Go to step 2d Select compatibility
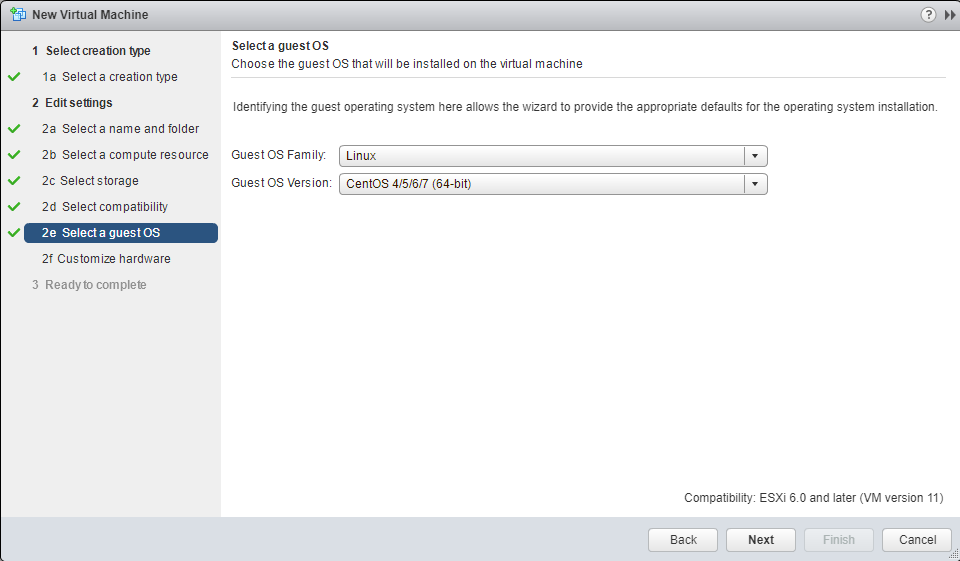This screenshot has height=561, width=960. pyautogui.click(x=105, y=206)
